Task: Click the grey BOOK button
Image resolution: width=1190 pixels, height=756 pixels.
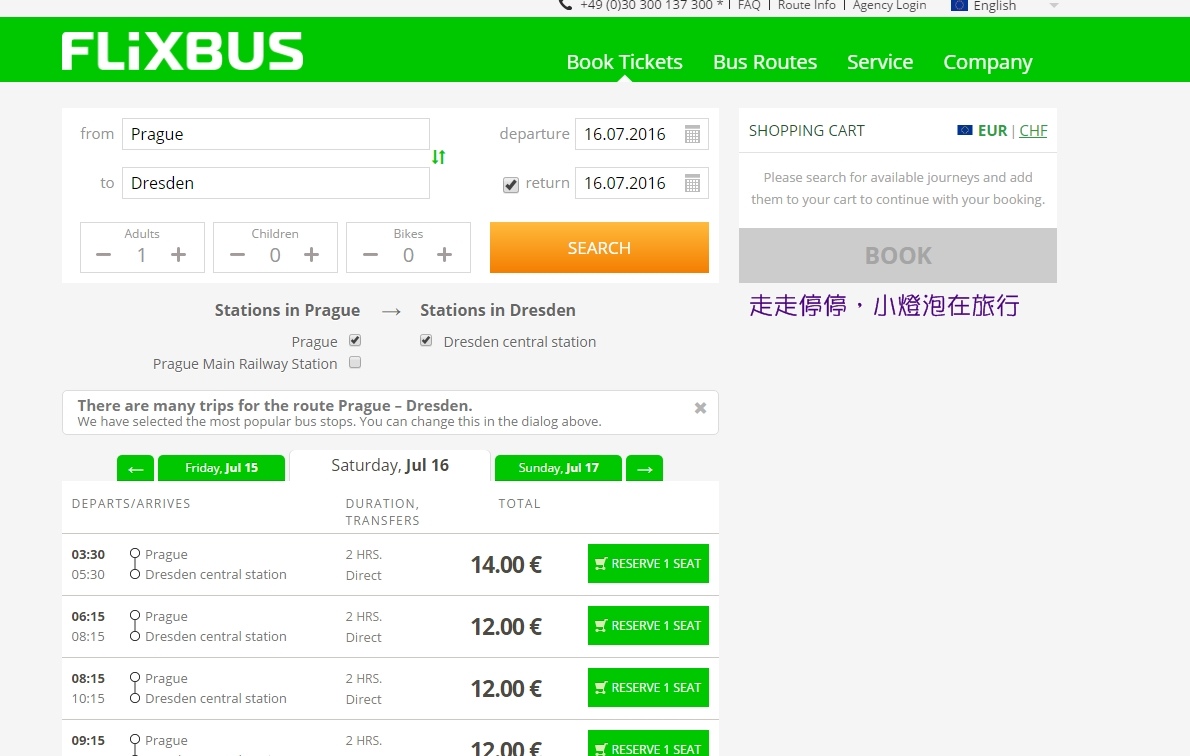Action: (x=898, y=256)
